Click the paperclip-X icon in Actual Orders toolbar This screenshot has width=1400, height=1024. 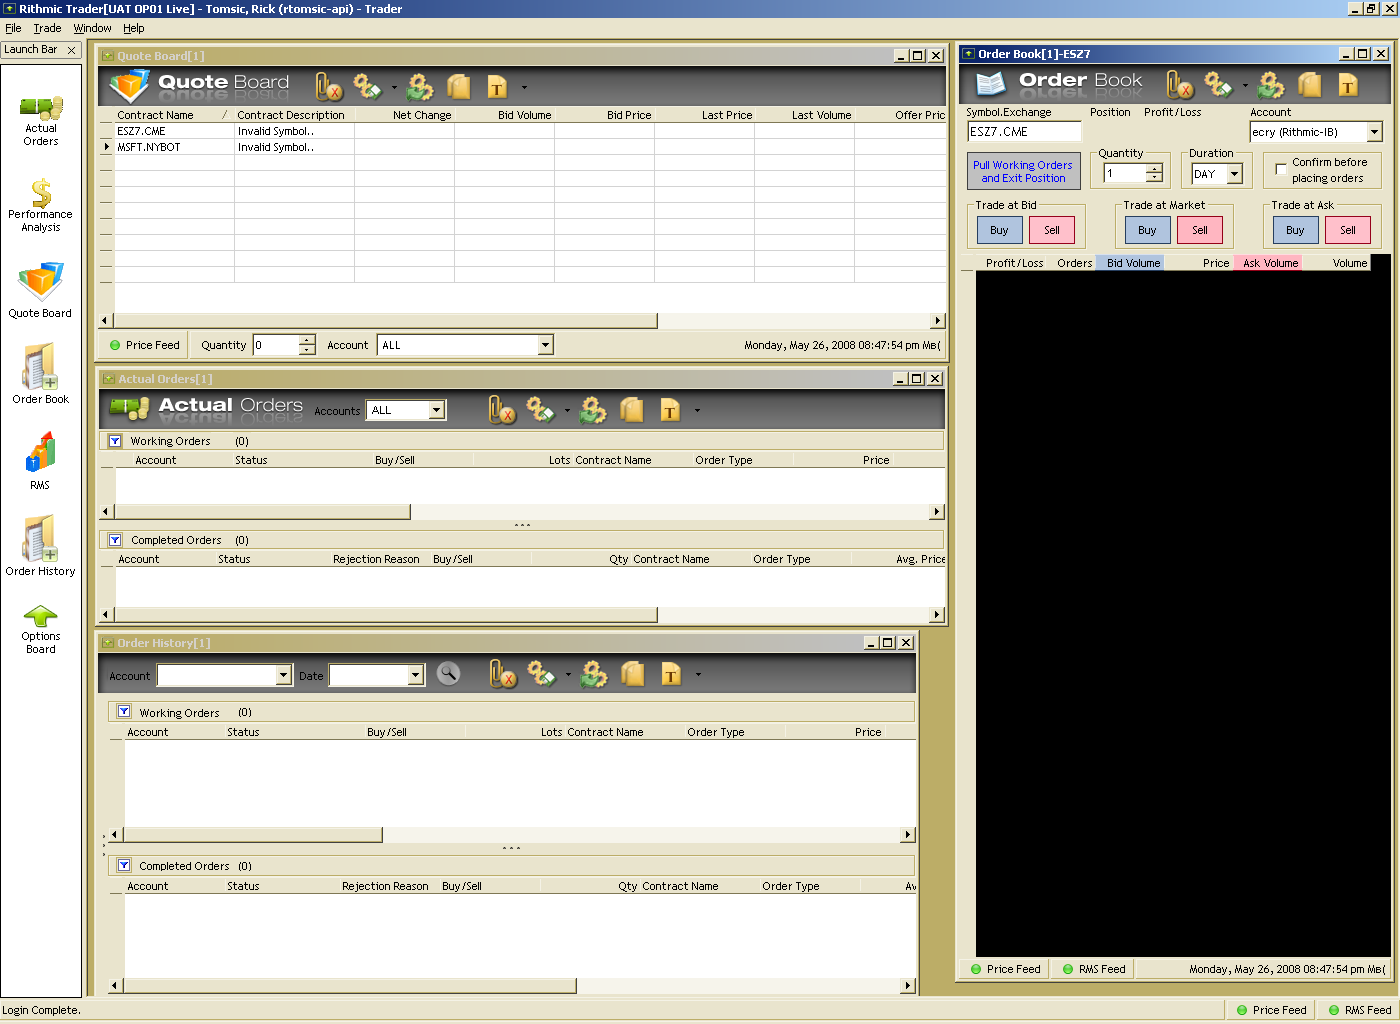(x=502, y=410)
